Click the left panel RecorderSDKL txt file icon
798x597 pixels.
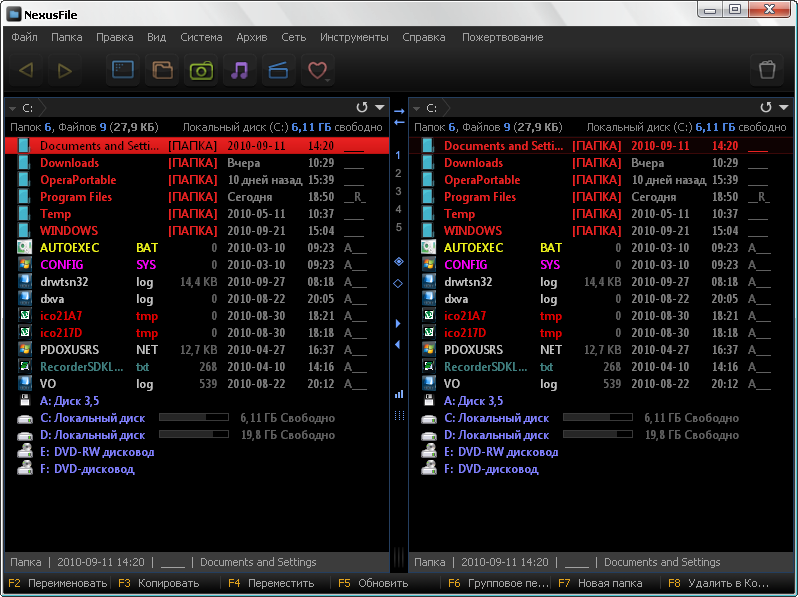click(24, 366)
